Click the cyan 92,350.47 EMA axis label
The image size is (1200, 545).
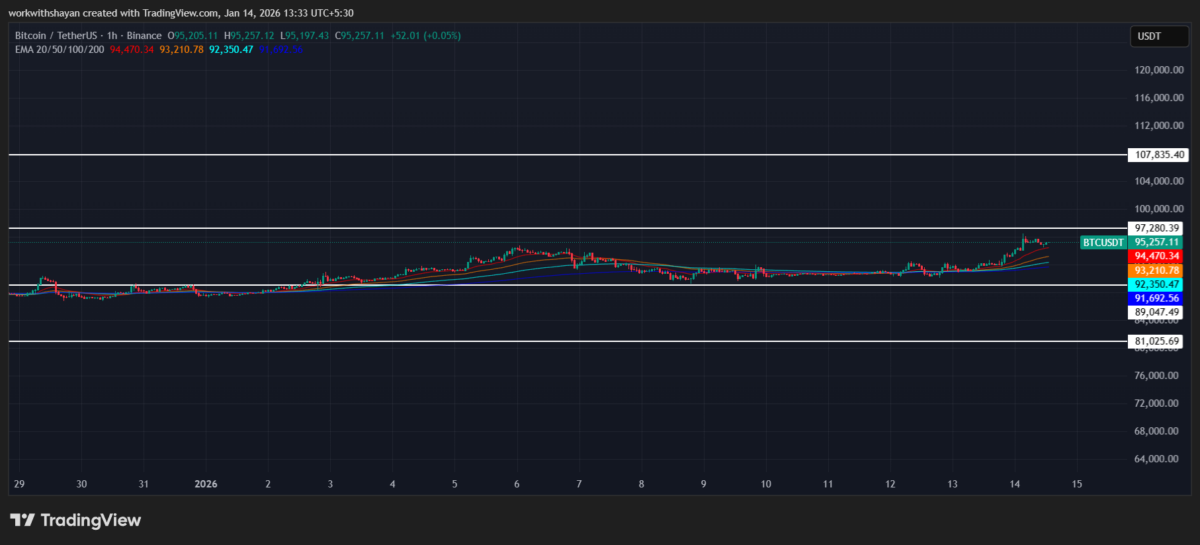point(1157,284)
